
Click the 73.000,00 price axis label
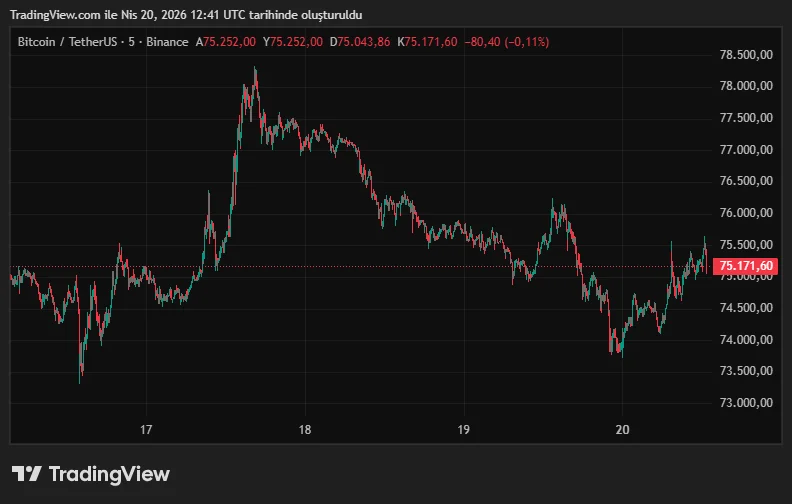point(746,403)
